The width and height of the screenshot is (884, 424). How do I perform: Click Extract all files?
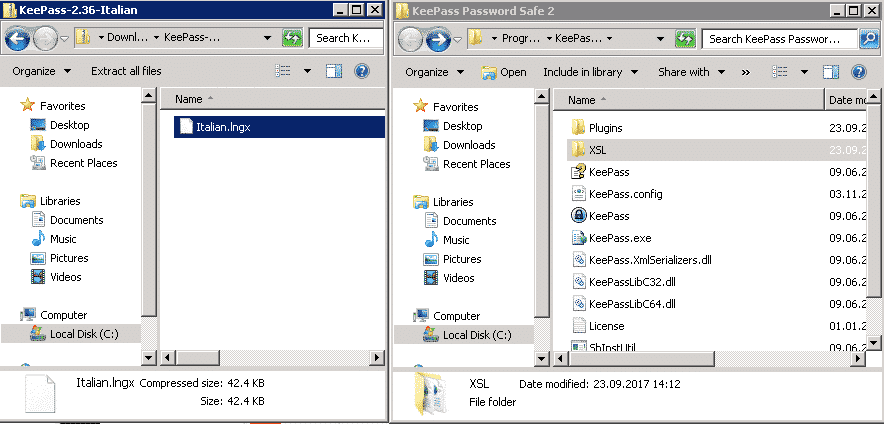tap(126, 71)
